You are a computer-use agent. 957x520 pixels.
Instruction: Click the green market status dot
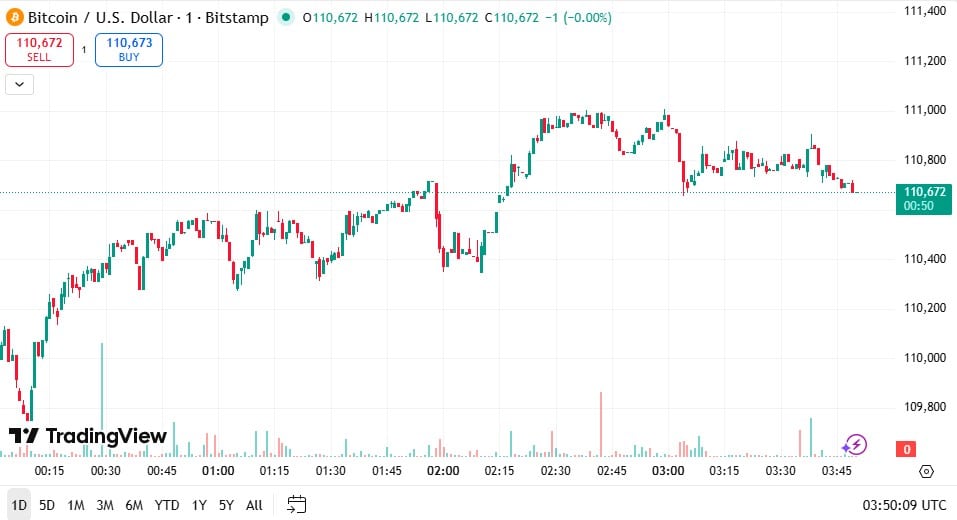point(287,18)
